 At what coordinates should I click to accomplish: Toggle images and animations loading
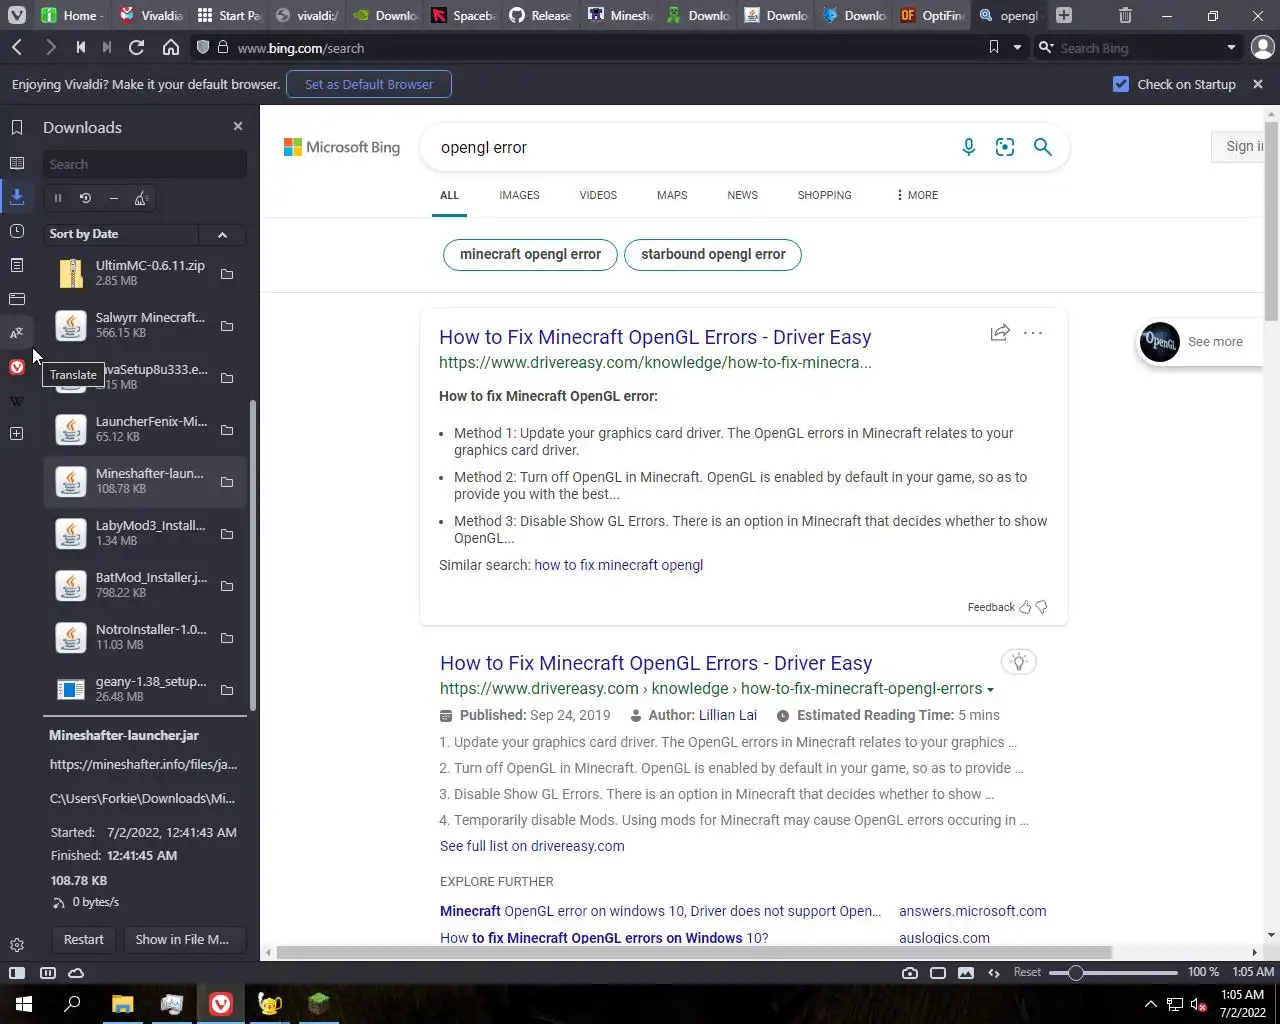pyautogui.click(x=966, y=972)
